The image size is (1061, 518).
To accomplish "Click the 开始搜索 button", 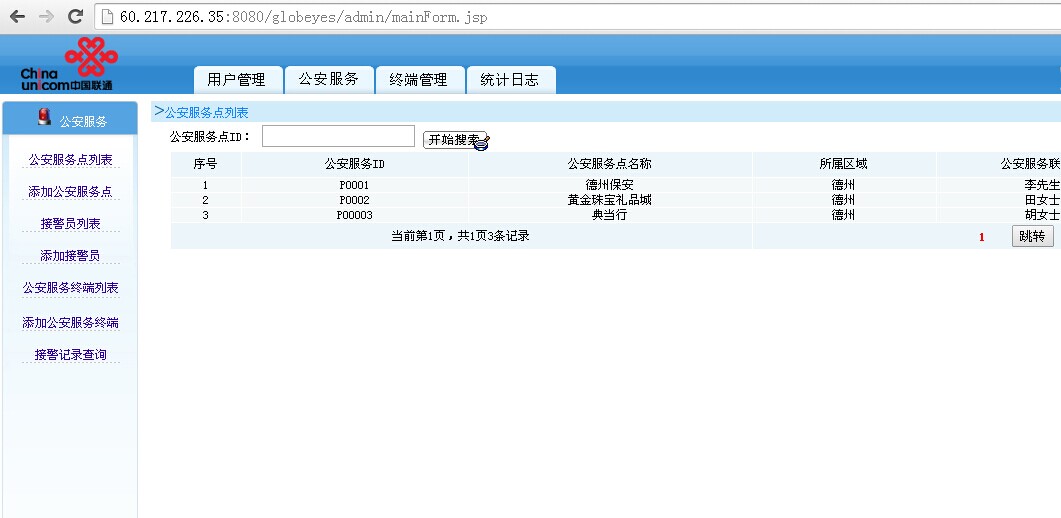I will pos(455,140).
